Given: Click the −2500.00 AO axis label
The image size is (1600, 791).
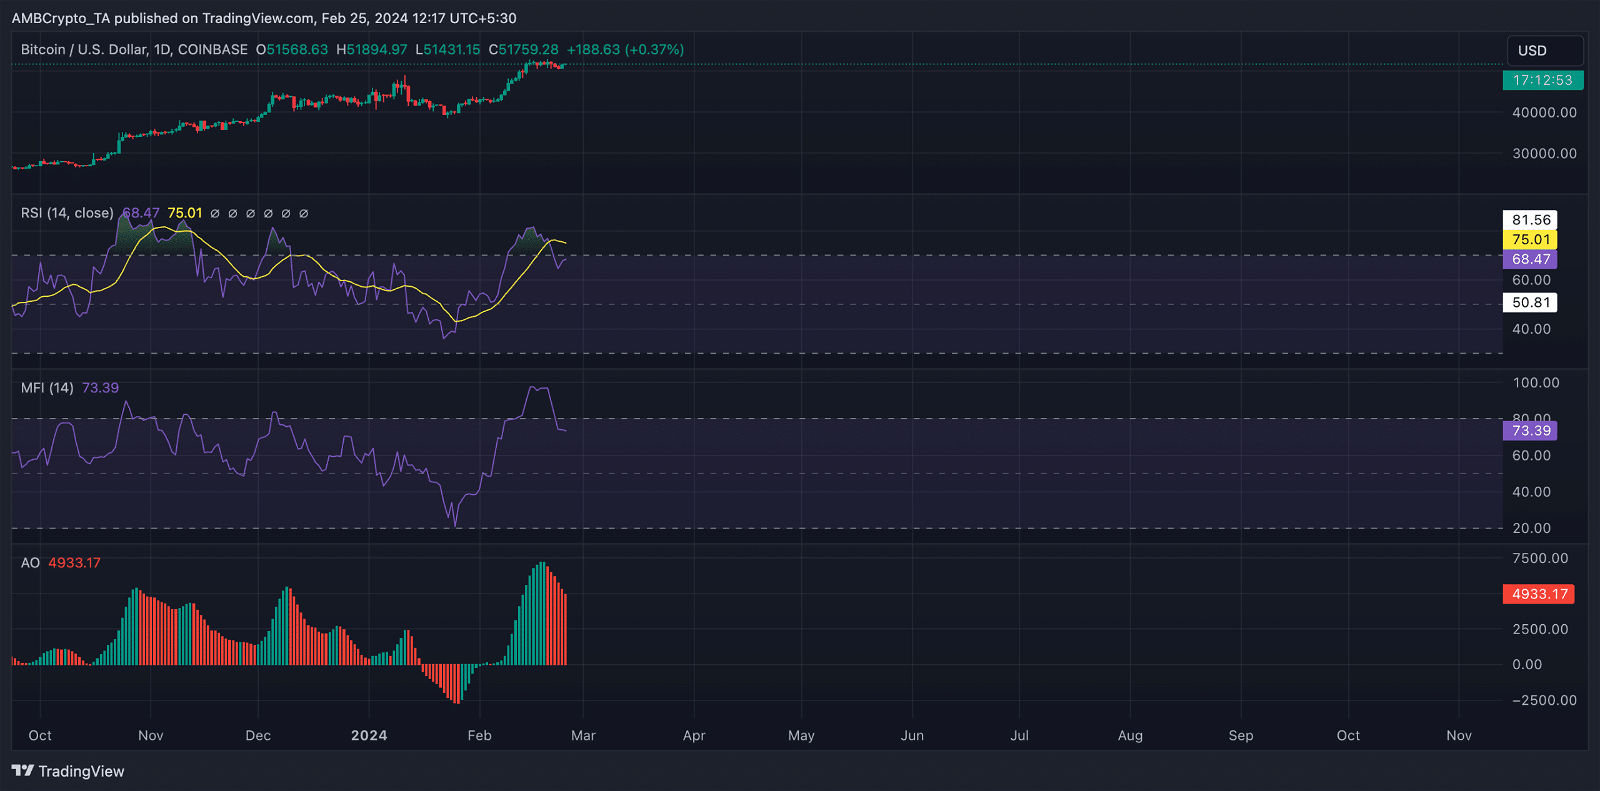Looking at the screenshot, I should [1544, 700].
